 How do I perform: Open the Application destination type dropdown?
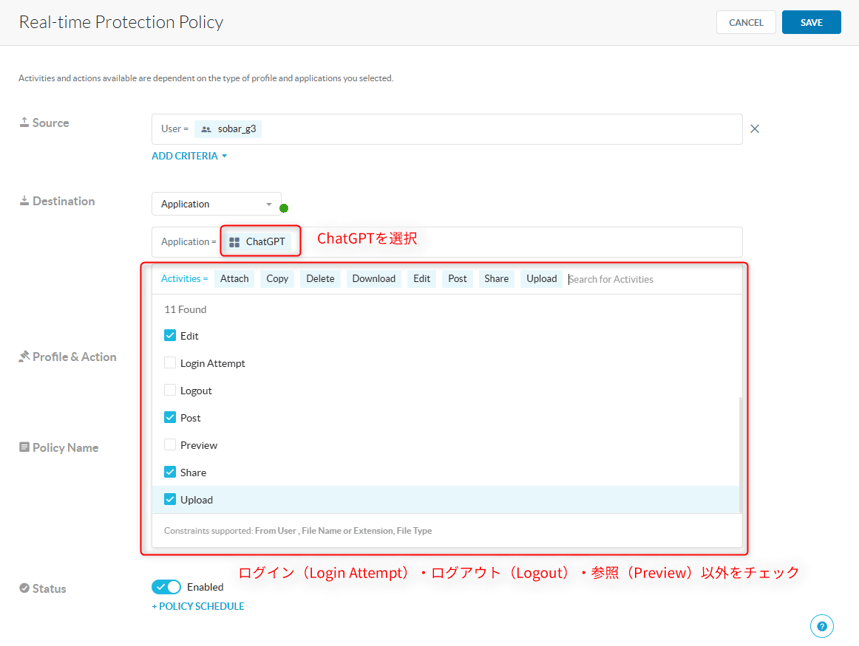click(x=216, y=204)
